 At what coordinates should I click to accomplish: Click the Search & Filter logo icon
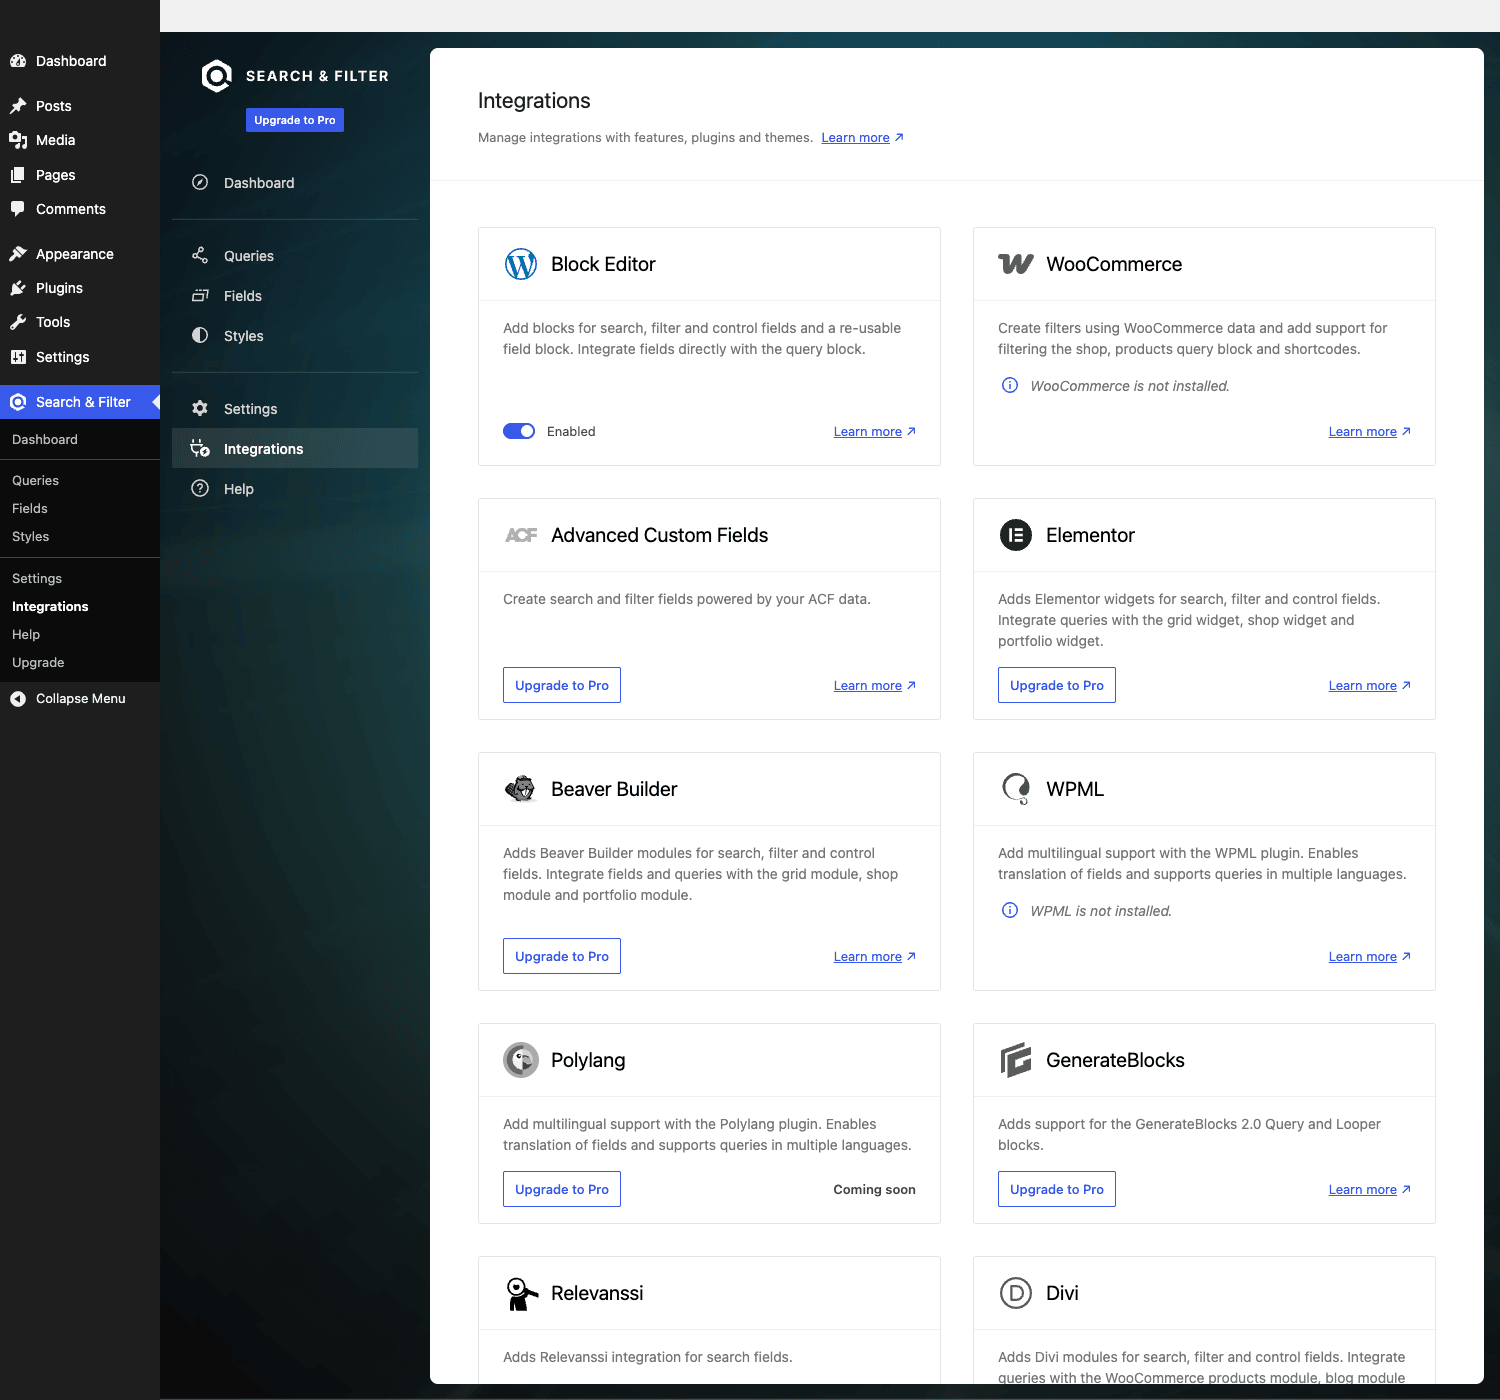216,76
